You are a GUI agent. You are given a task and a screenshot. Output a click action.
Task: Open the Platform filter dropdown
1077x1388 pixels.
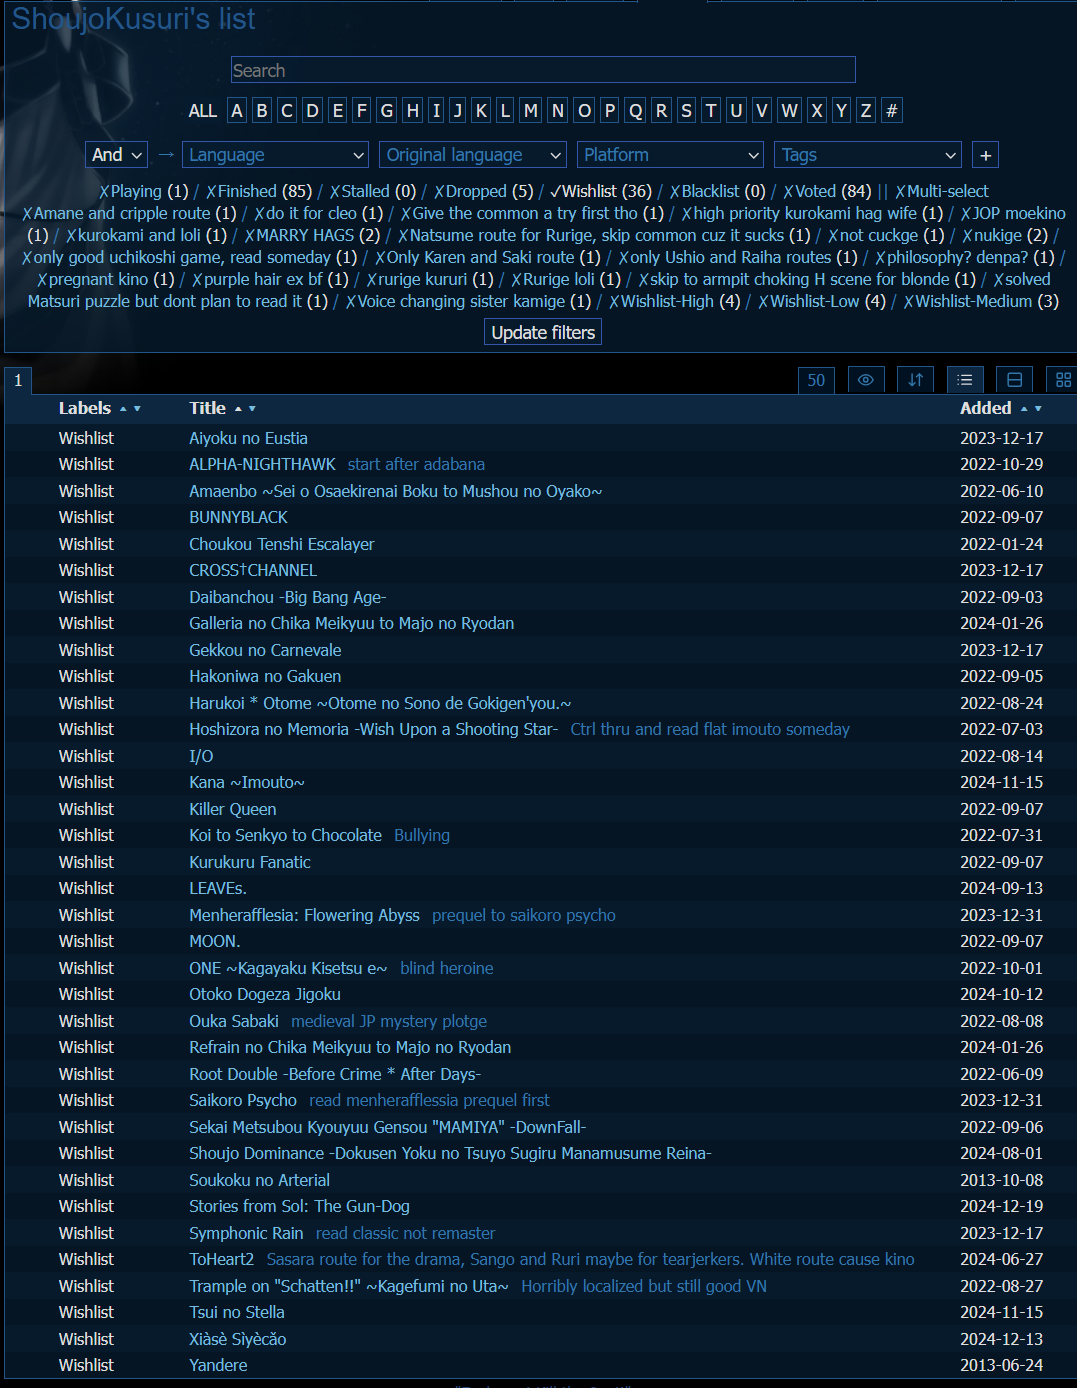(671, 155)
